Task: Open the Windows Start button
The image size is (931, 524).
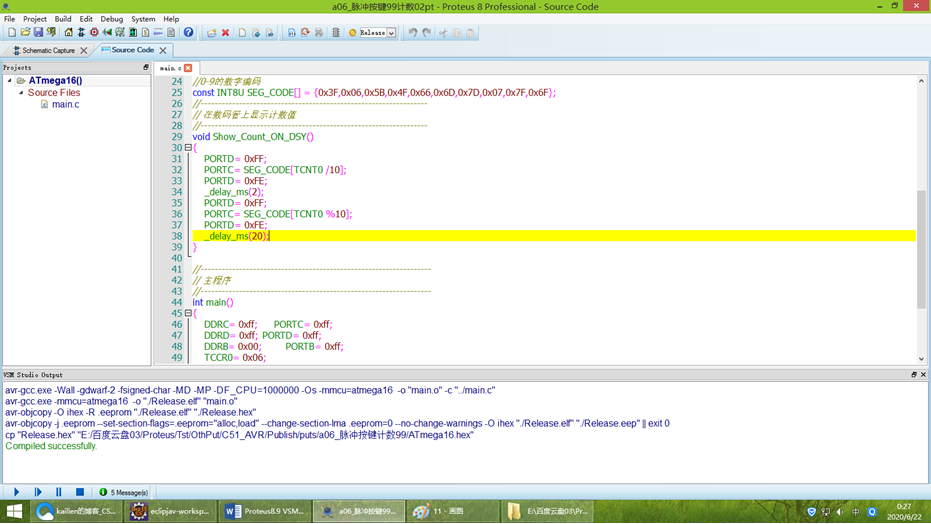Action: (14, 511)
